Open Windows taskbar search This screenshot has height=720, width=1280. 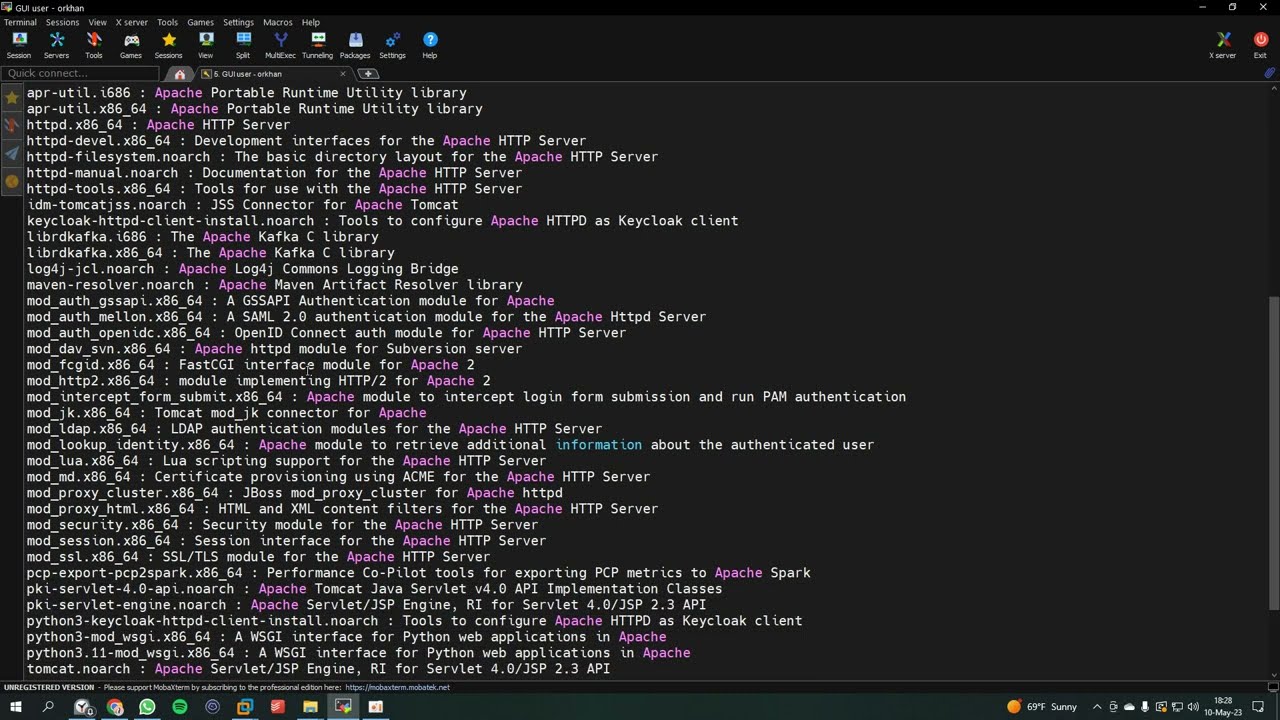tap(48, 707)
